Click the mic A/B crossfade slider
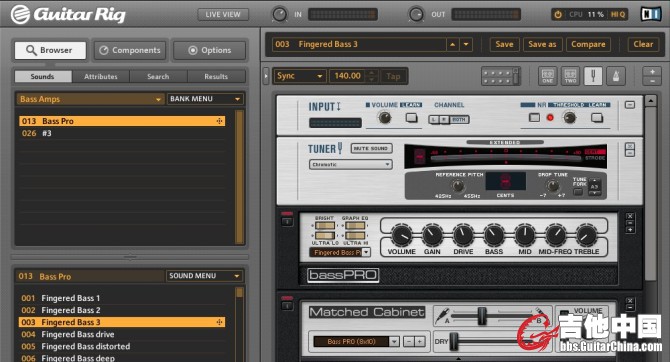Image resolution: width=670 pixels, height=362 pixels. coord(482,317)
